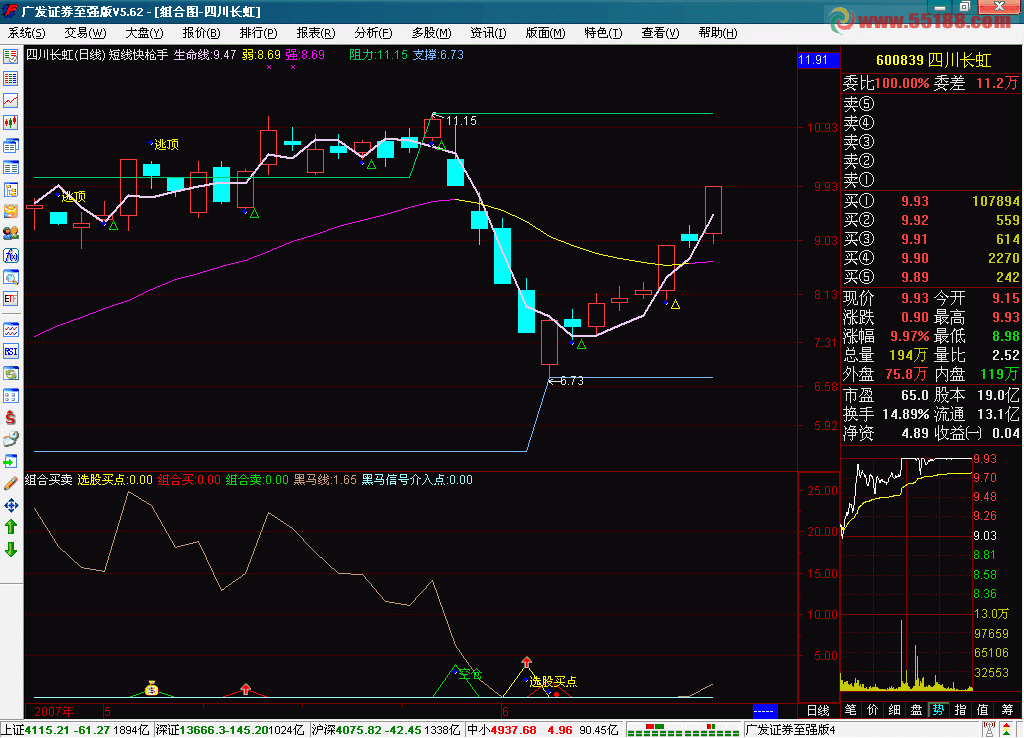Open the 资讯(I) menu
1024x738 pixels.
(488, 33)
